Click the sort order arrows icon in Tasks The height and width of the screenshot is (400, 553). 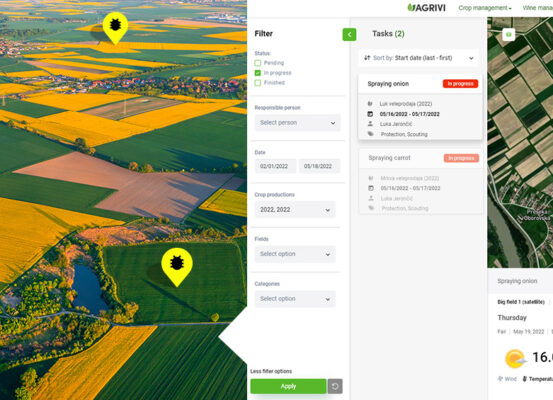click(367, 58)
